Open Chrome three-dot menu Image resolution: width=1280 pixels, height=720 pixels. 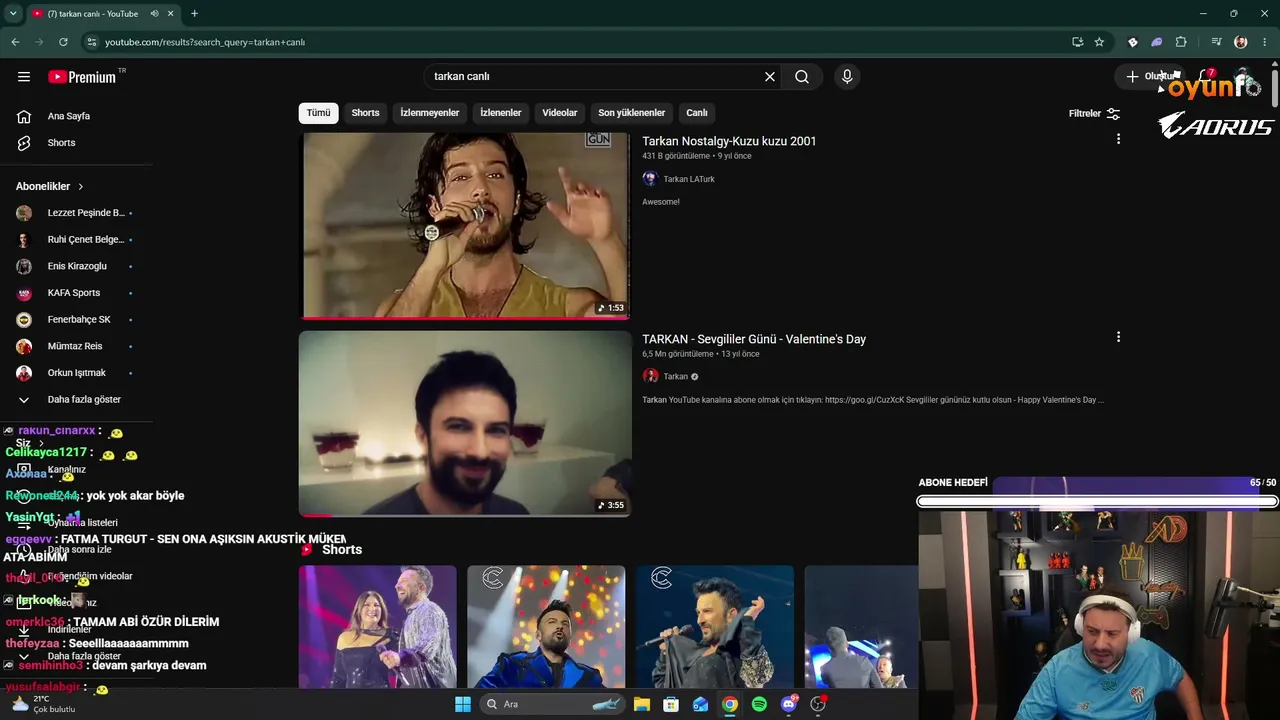[x=1265, y=42]
